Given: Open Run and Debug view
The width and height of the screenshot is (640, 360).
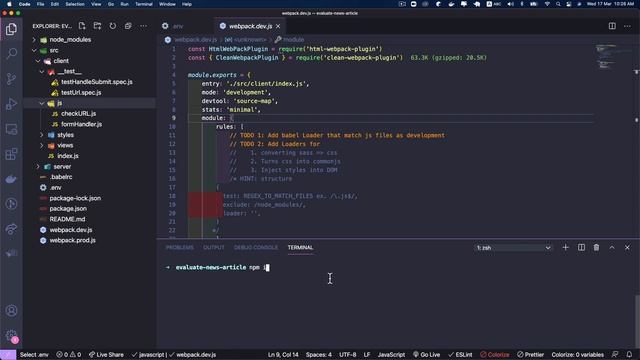Looking at the screenshot, I should [x=11, y=104].
